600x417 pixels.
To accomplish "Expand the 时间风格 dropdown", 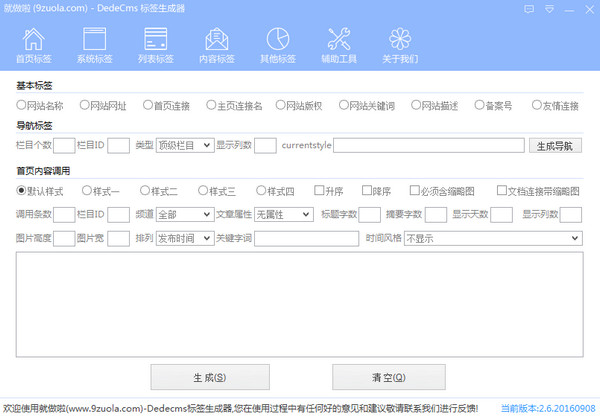I will (492, 239).
